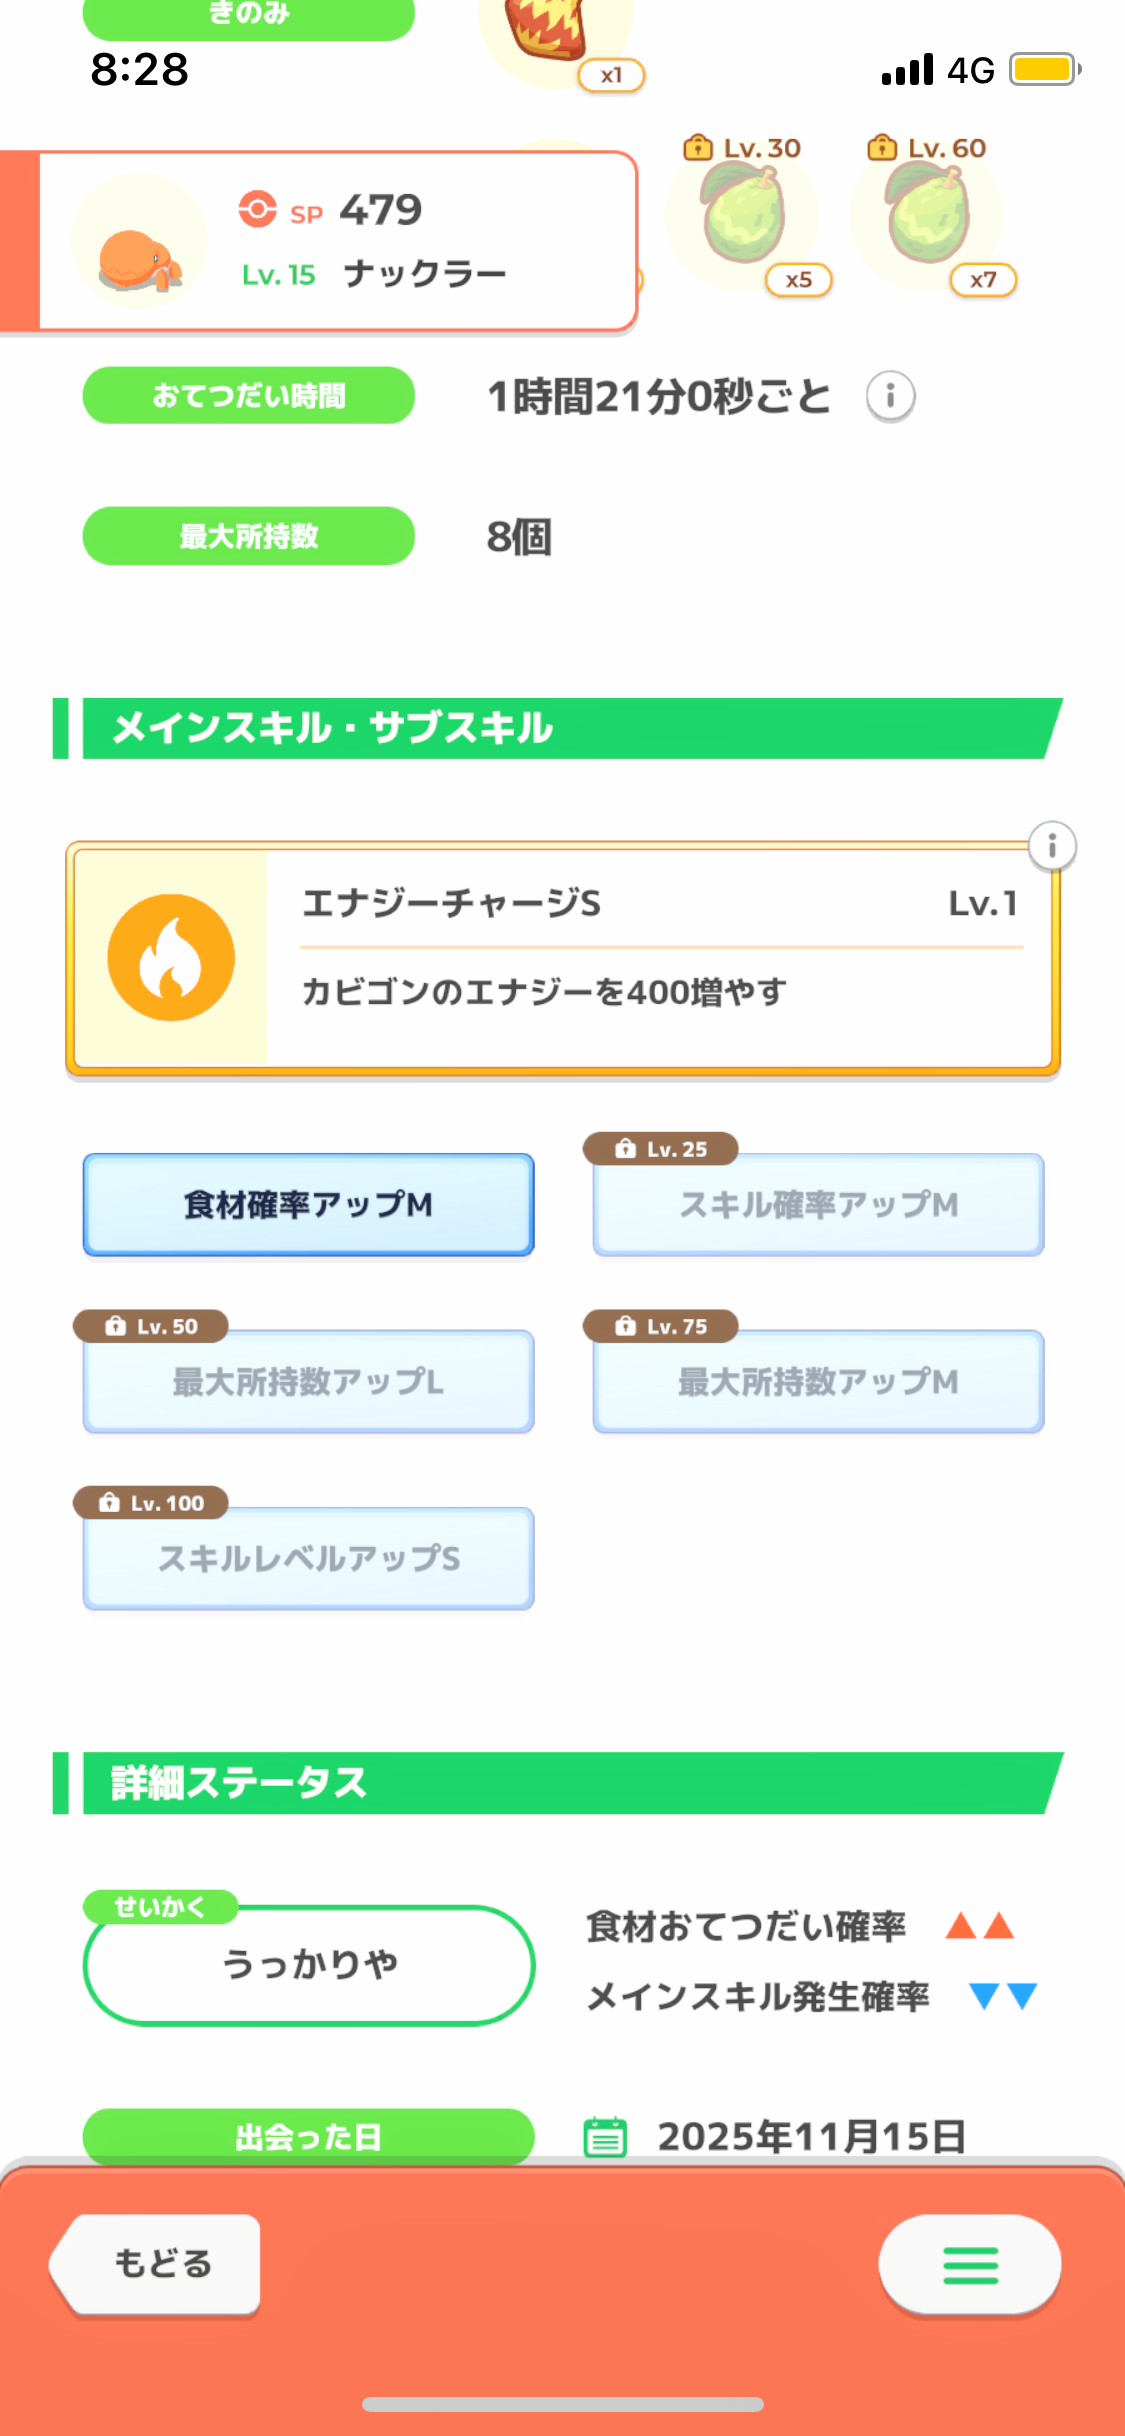The image size is (1125, 2436).
Task: Tap the flame skill icon for エナジーチャージS
Action: pos(171,958)
